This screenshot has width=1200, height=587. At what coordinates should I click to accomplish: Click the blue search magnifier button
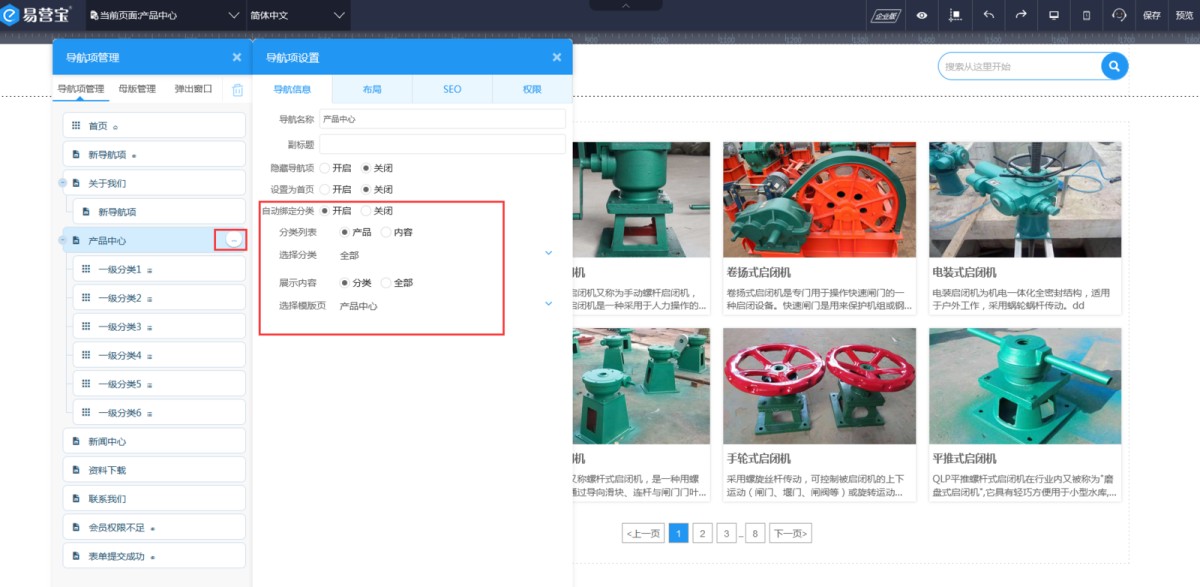1114,67
